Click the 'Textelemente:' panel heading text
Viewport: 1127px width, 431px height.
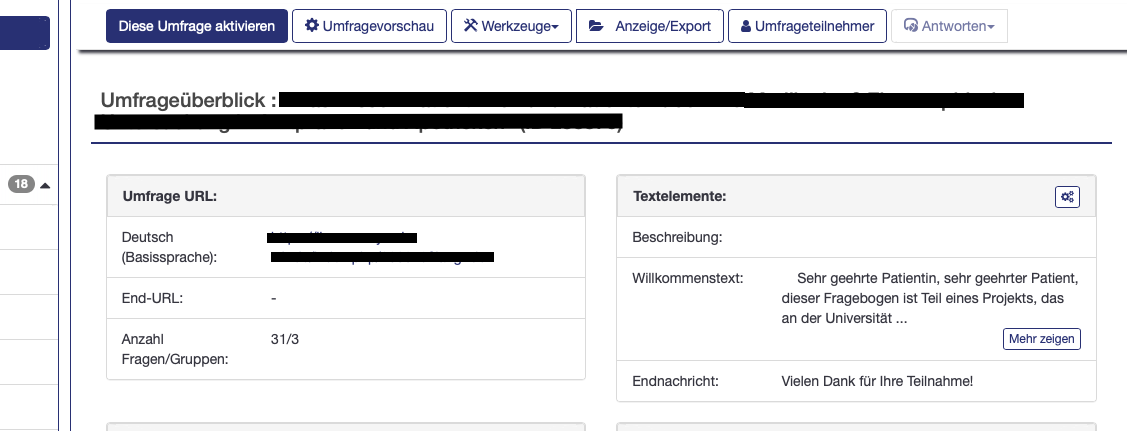680,197
